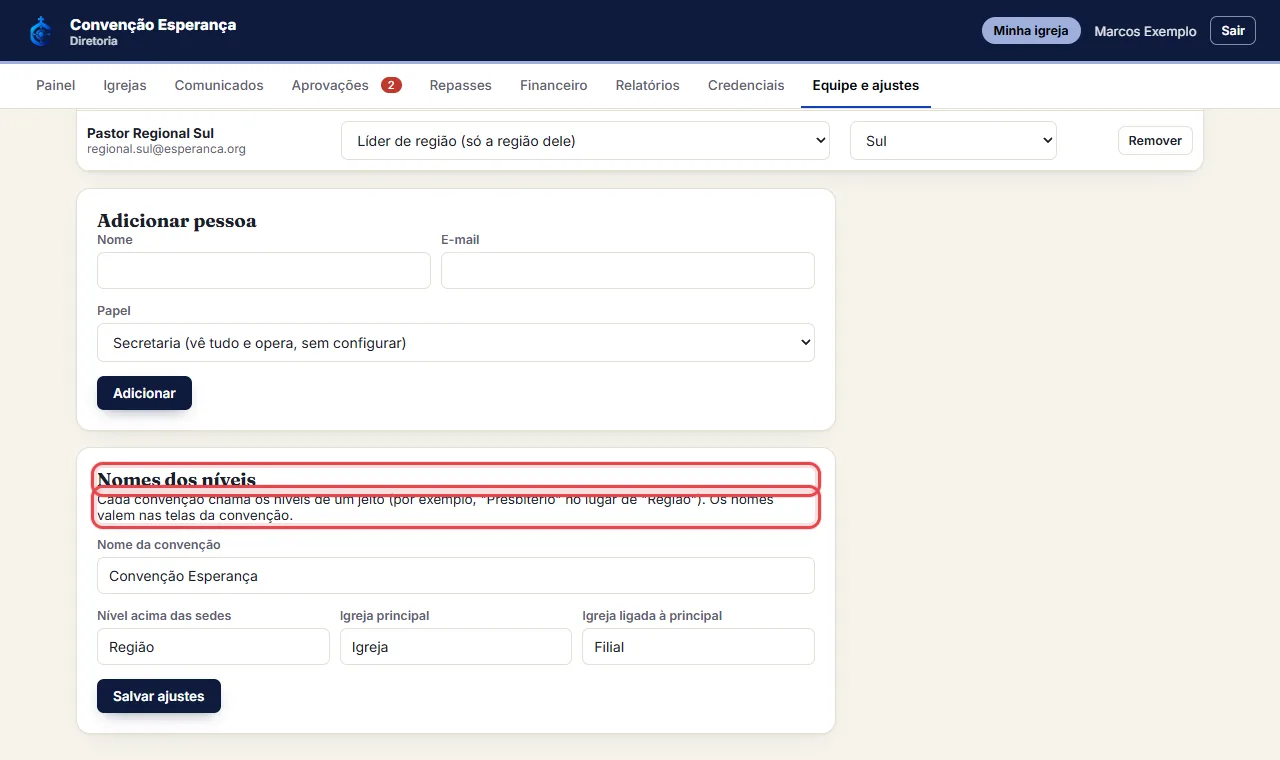Open the Sul region dropdown

click(x=953, y=141)
